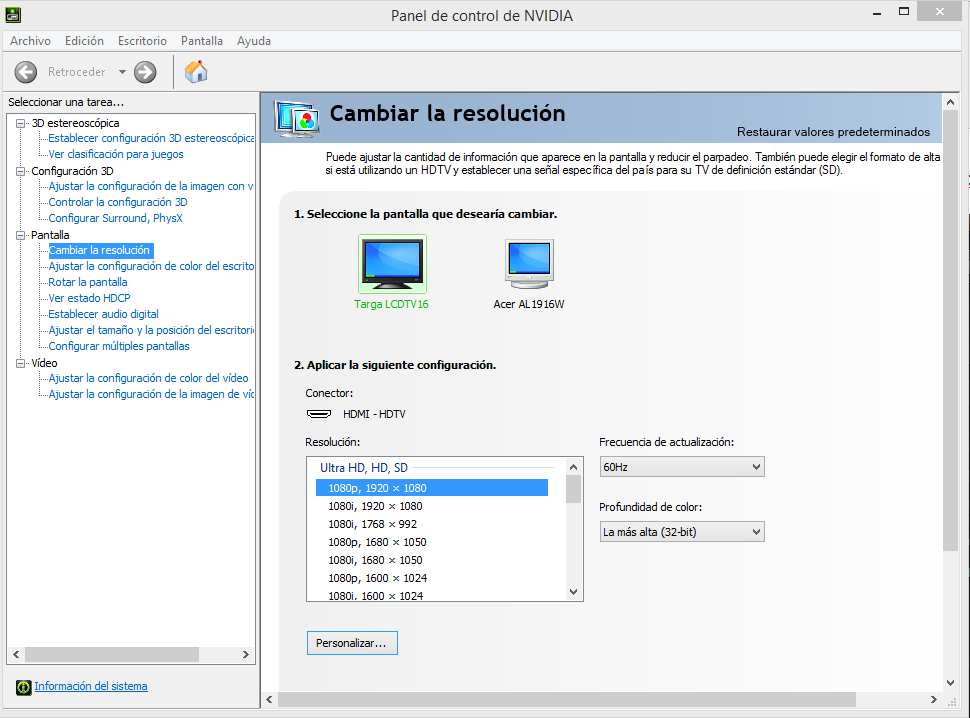Minimize the NVIDIA control panel window
The image size is (970, 718).
pos(877,14)
